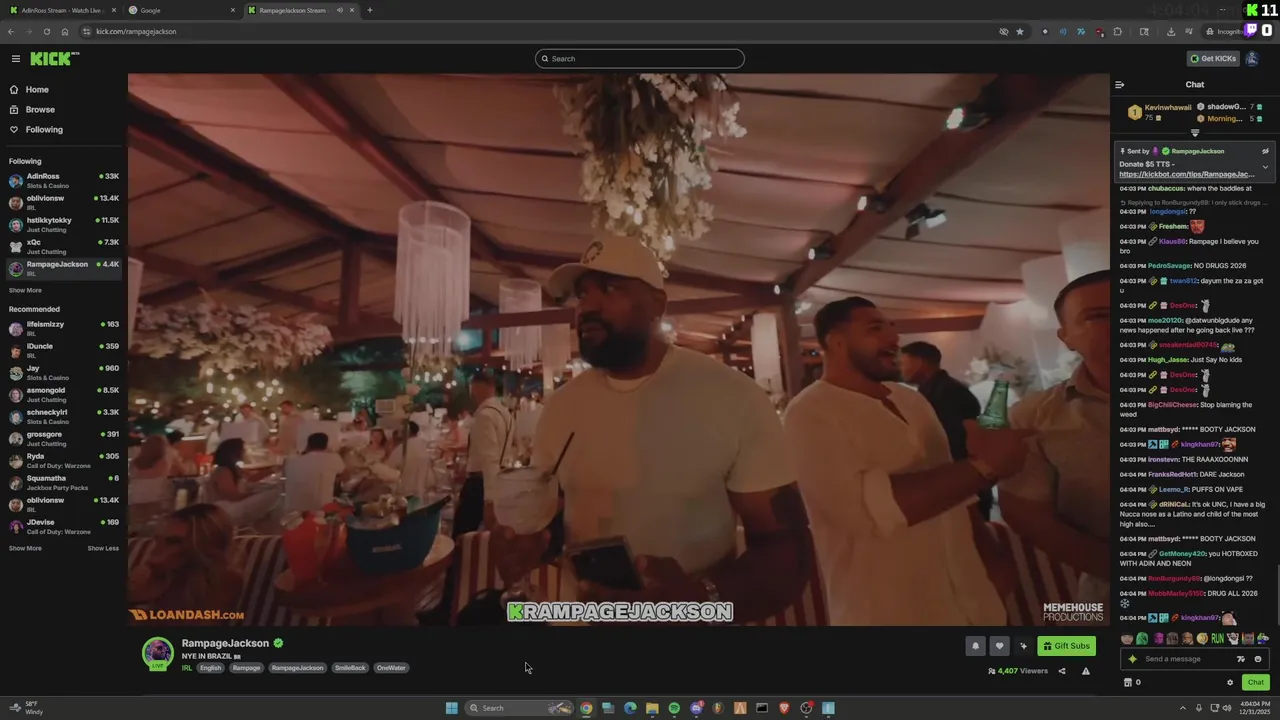Switch to the Google browser tab
1280x720 pixels.
pos(180,10)
